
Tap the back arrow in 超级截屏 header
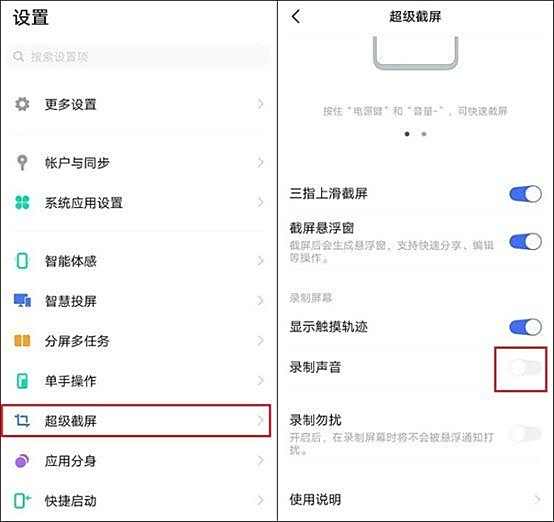[x=296, y=16]
